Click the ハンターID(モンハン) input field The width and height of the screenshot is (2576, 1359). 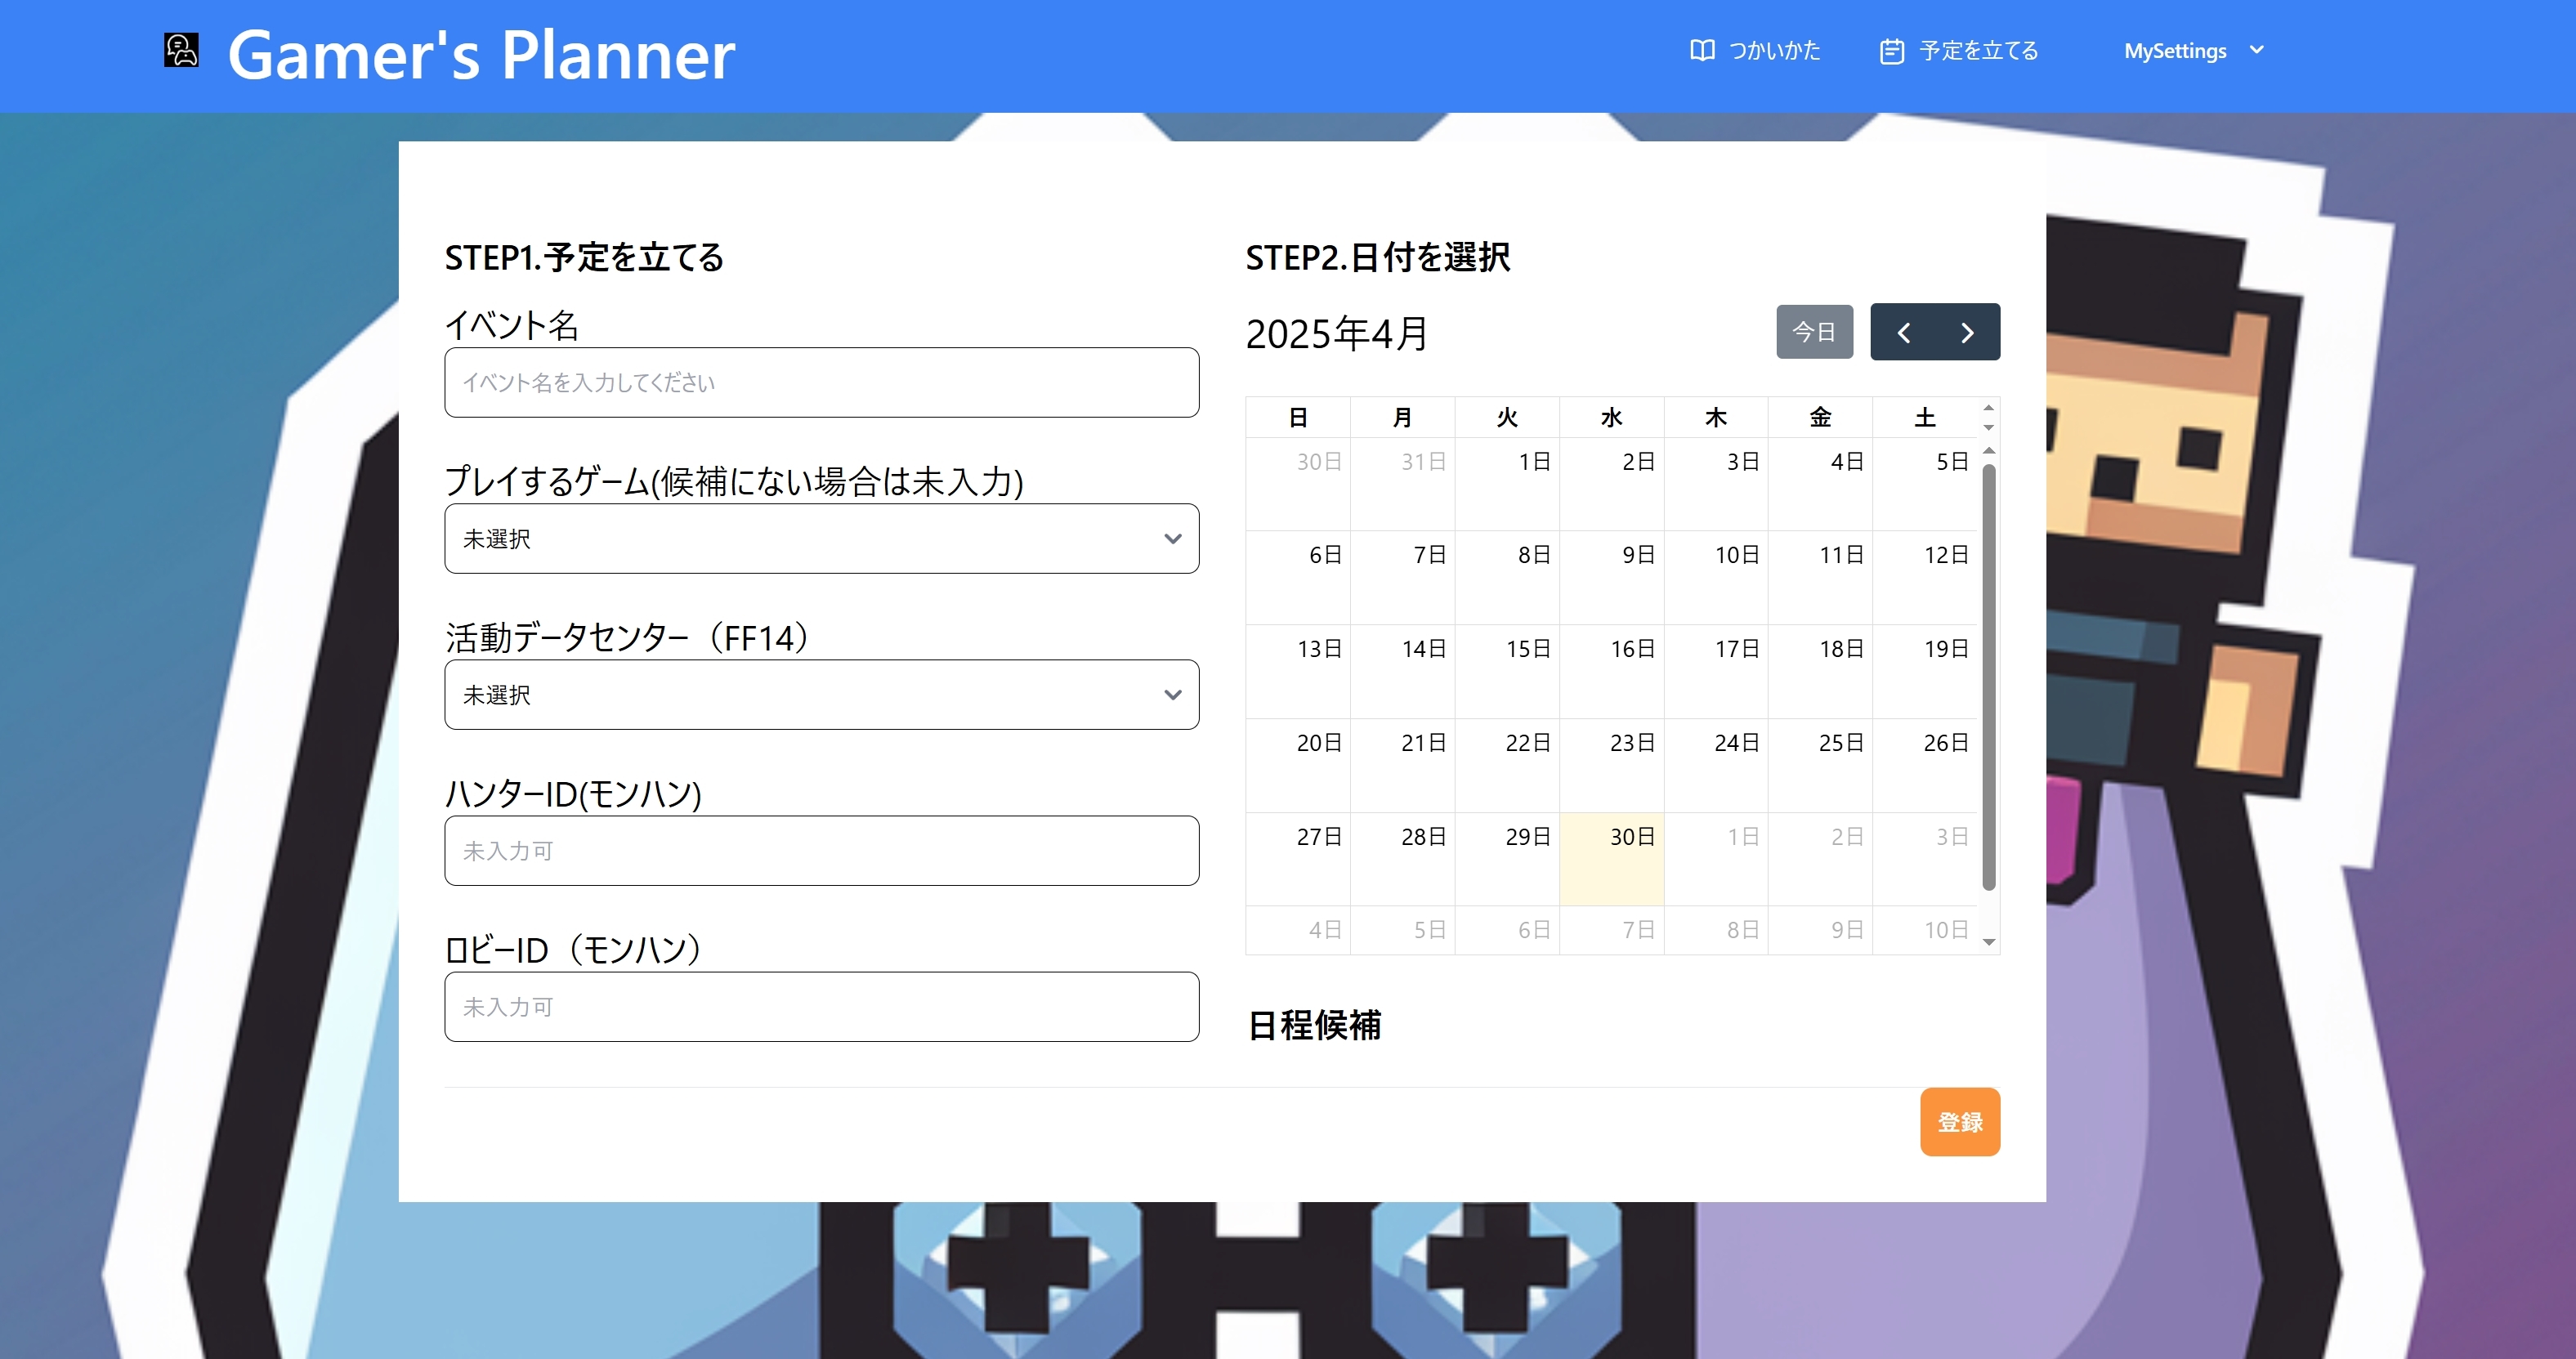point(821,851)
